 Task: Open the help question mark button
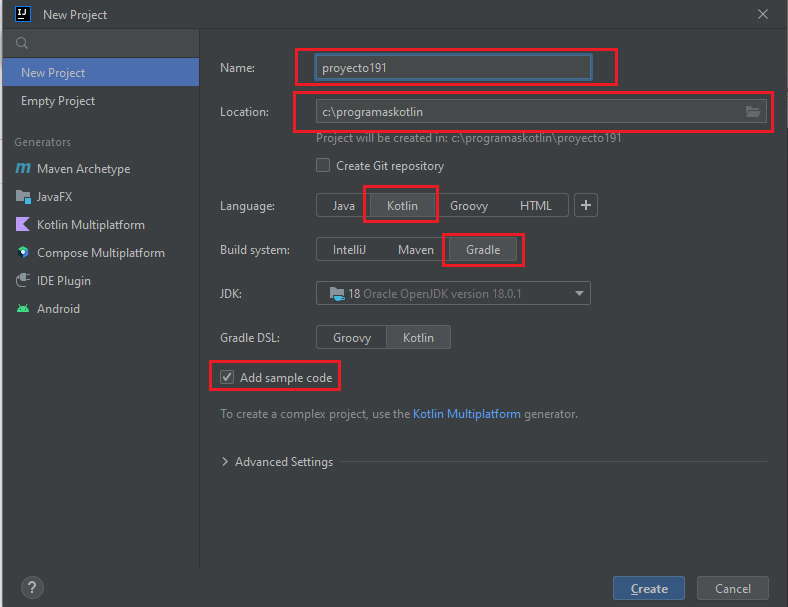pyautogui.click(x=32, y=587)
